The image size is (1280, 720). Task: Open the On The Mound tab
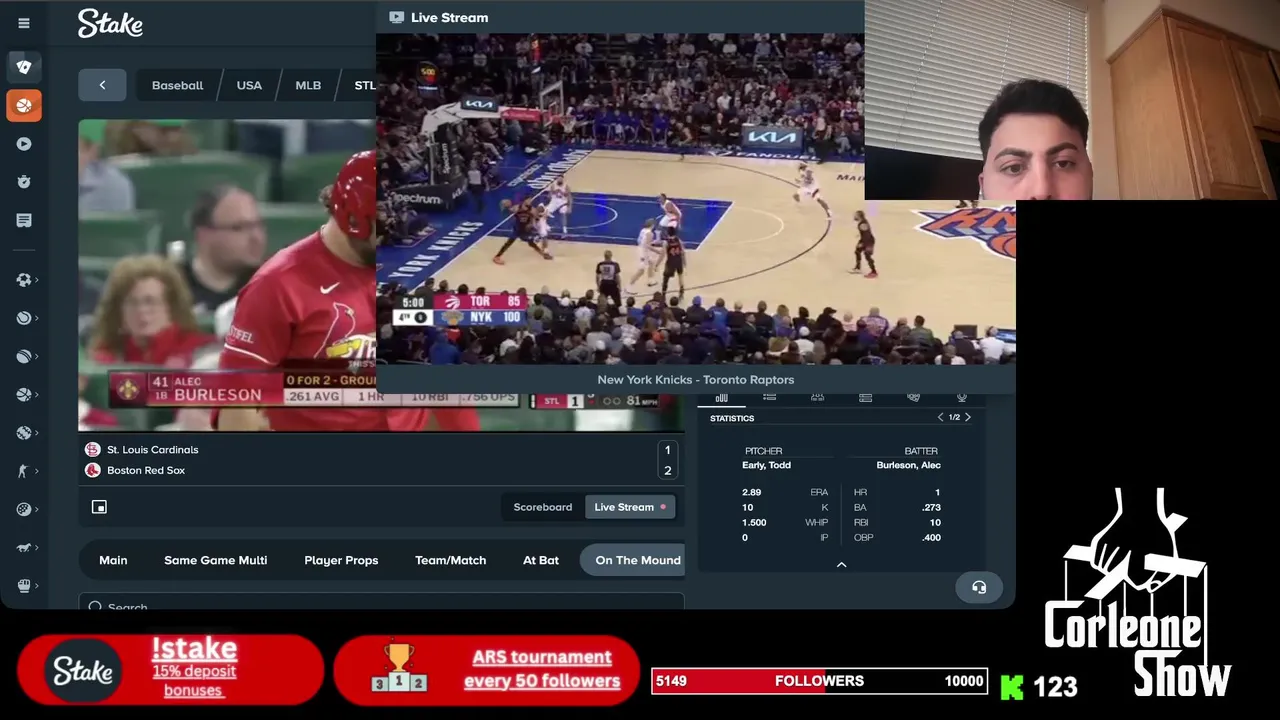(633, 560)
